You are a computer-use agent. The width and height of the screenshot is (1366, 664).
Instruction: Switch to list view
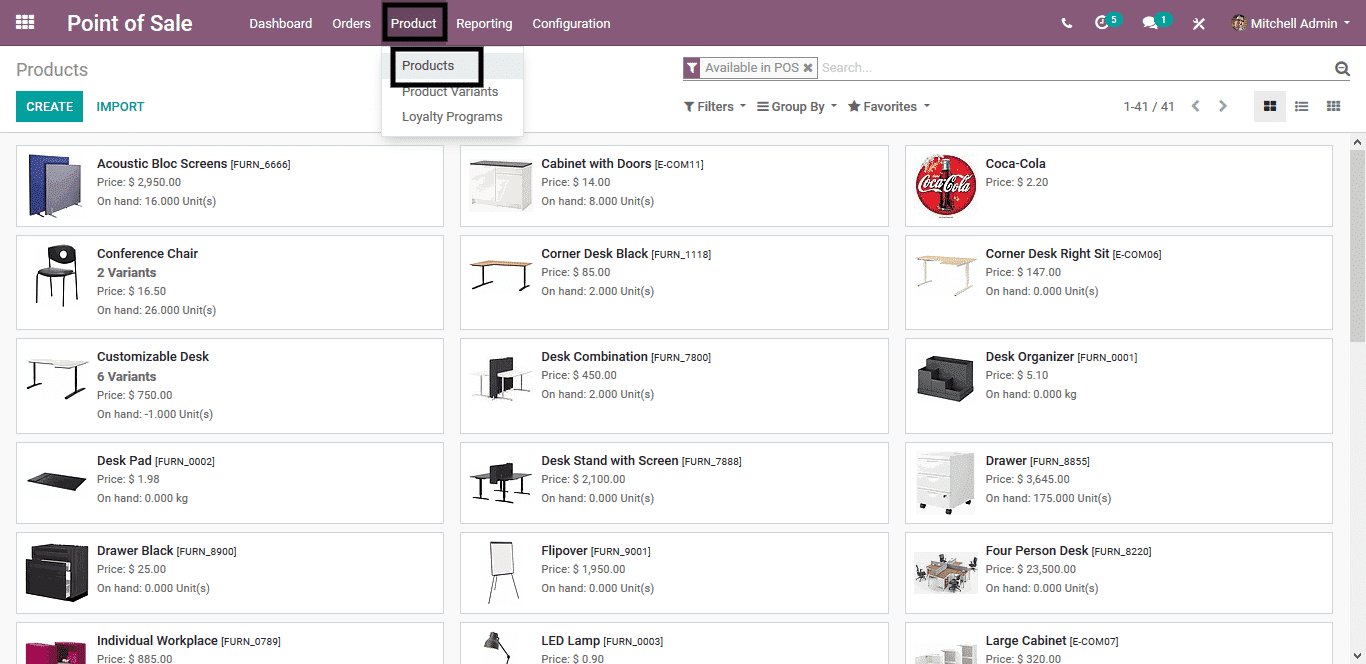[x=1301, y=107]
